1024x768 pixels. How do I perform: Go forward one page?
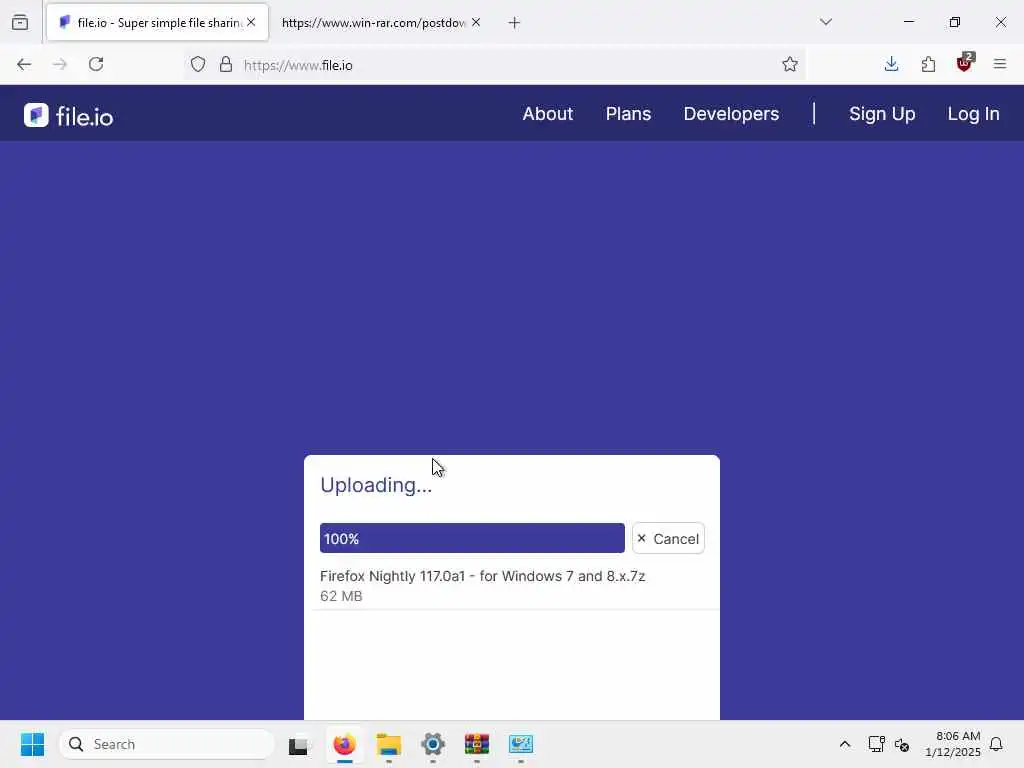click(x=60, y=64)
